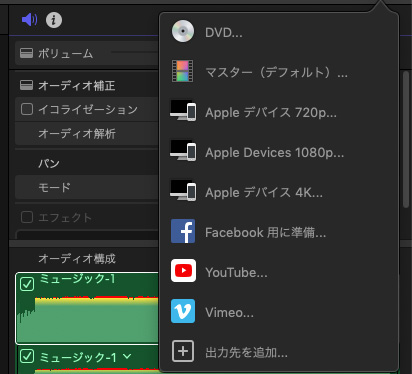Click the Apple デバイス 720p device icon

[x=183, y=111]
